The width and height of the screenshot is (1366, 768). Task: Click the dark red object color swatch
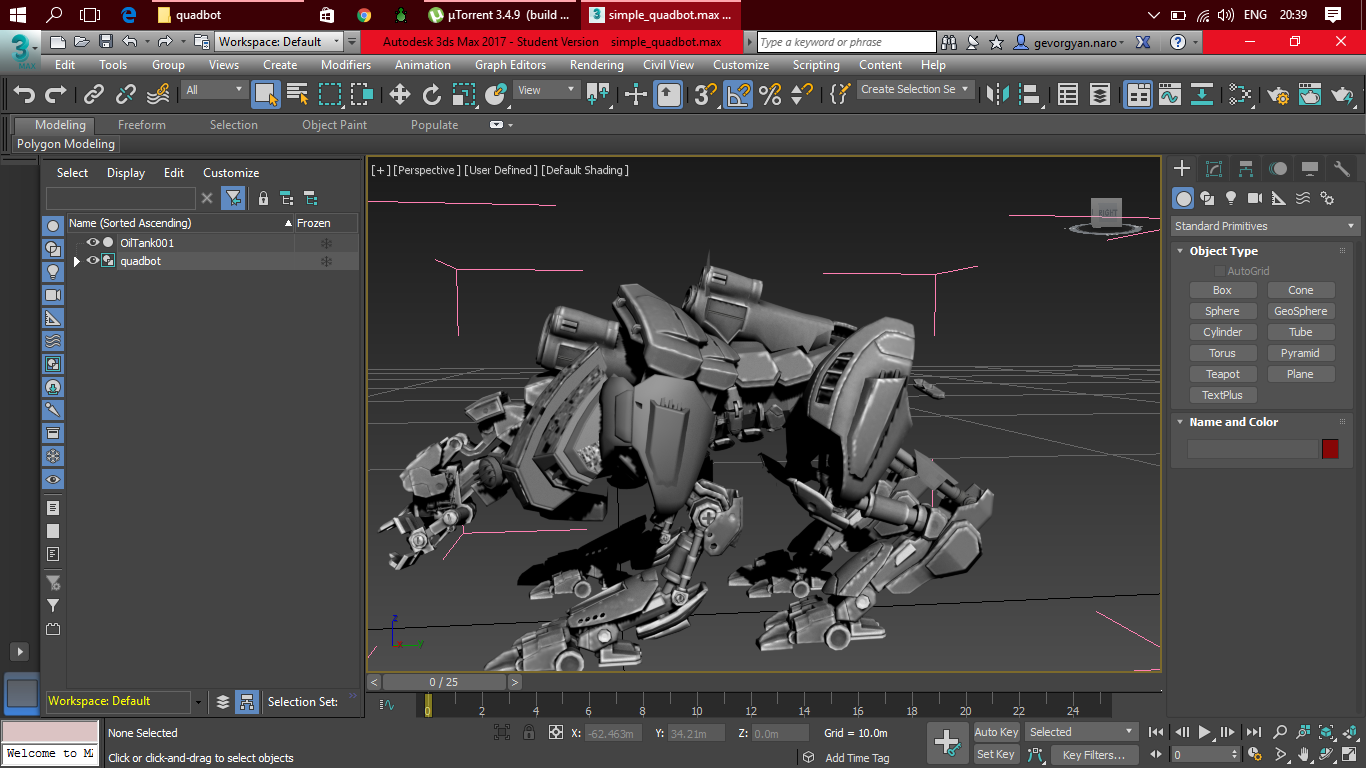point(1330,449)
